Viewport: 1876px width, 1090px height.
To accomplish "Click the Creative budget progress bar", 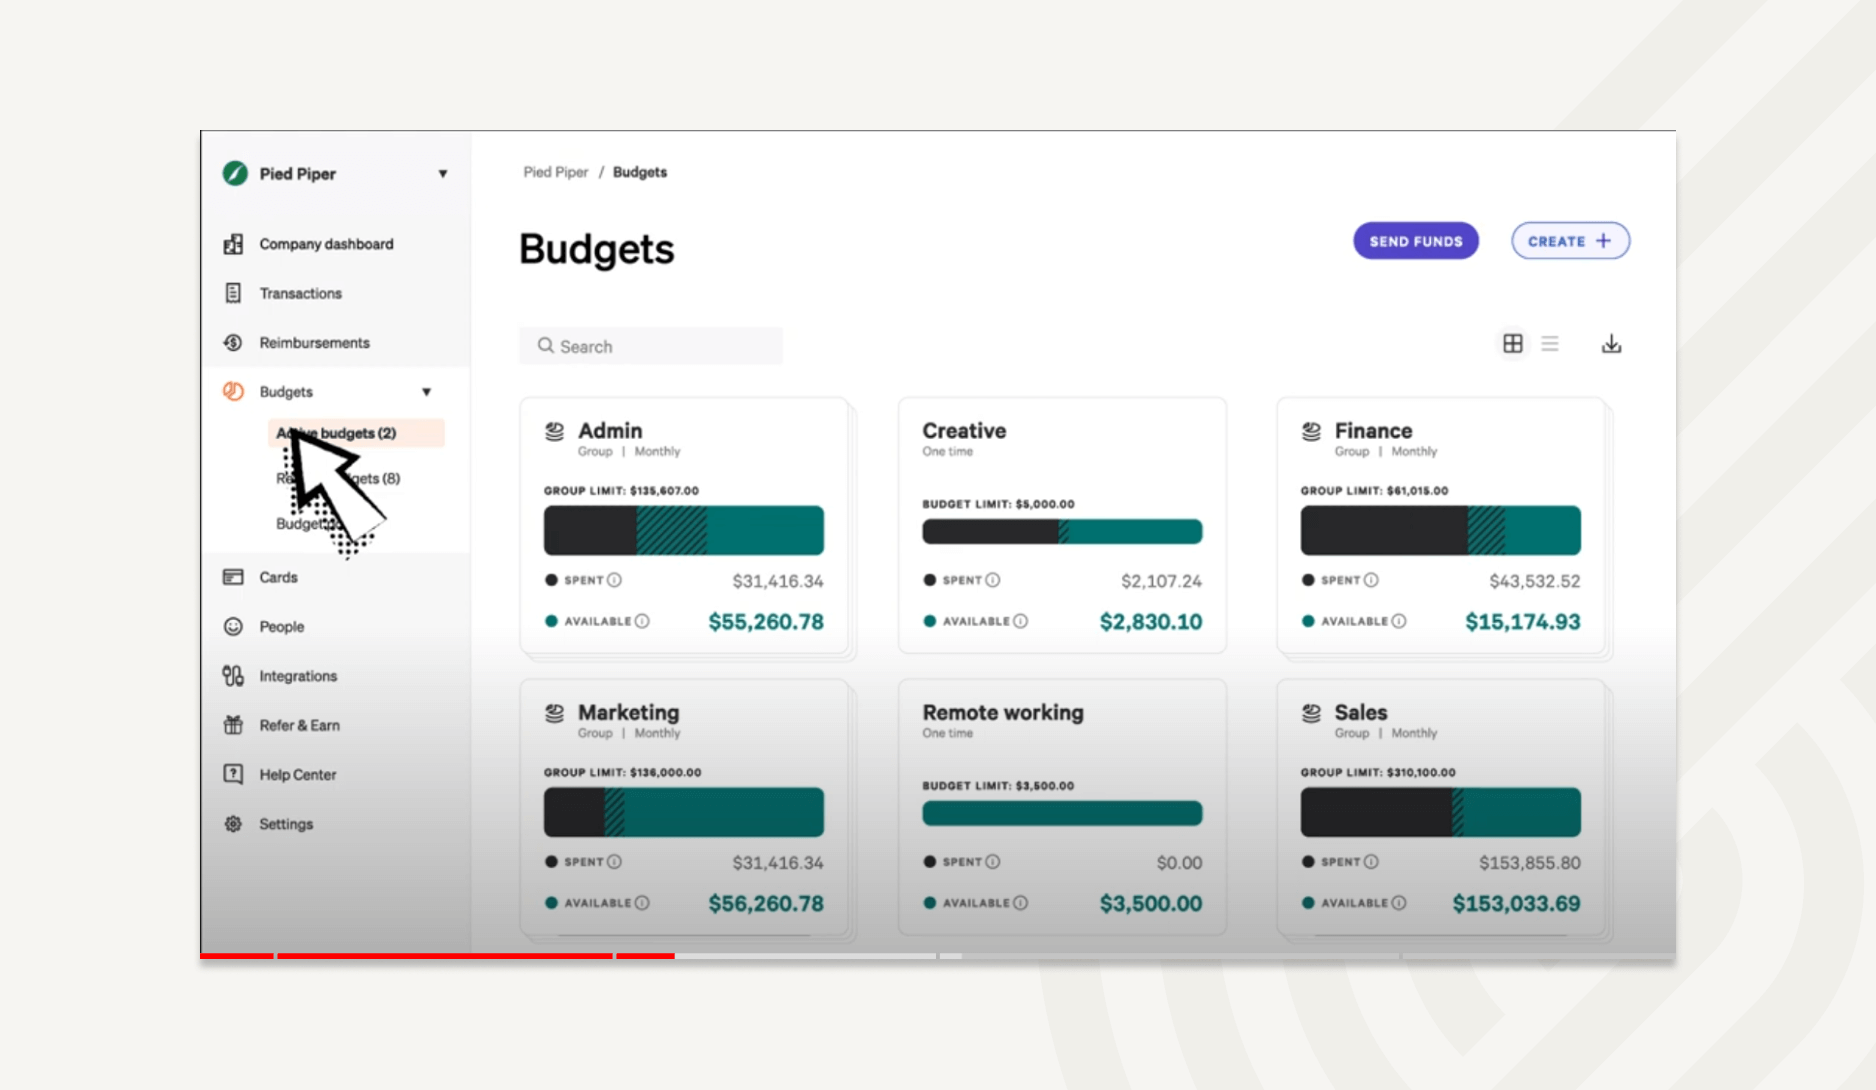I will pyautogui.click(x=1062, y=532).
